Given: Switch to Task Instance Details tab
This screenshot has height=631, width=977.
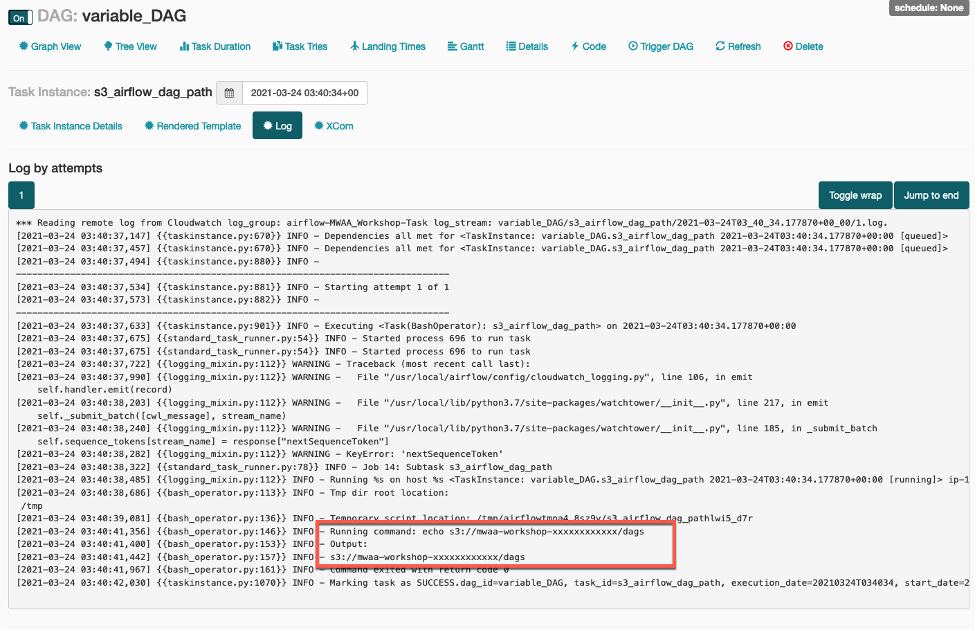Looking at the screenshot, I should point(70,126).
